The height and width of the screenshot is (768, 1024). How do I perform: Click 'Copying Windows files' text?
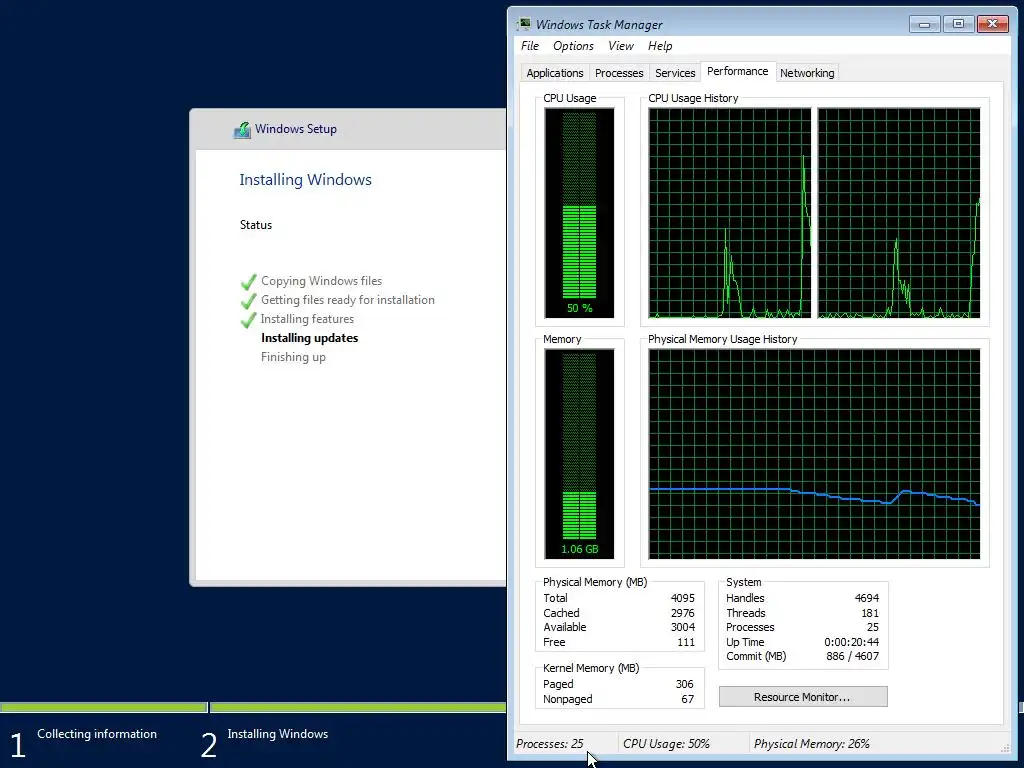click(321, 281)
